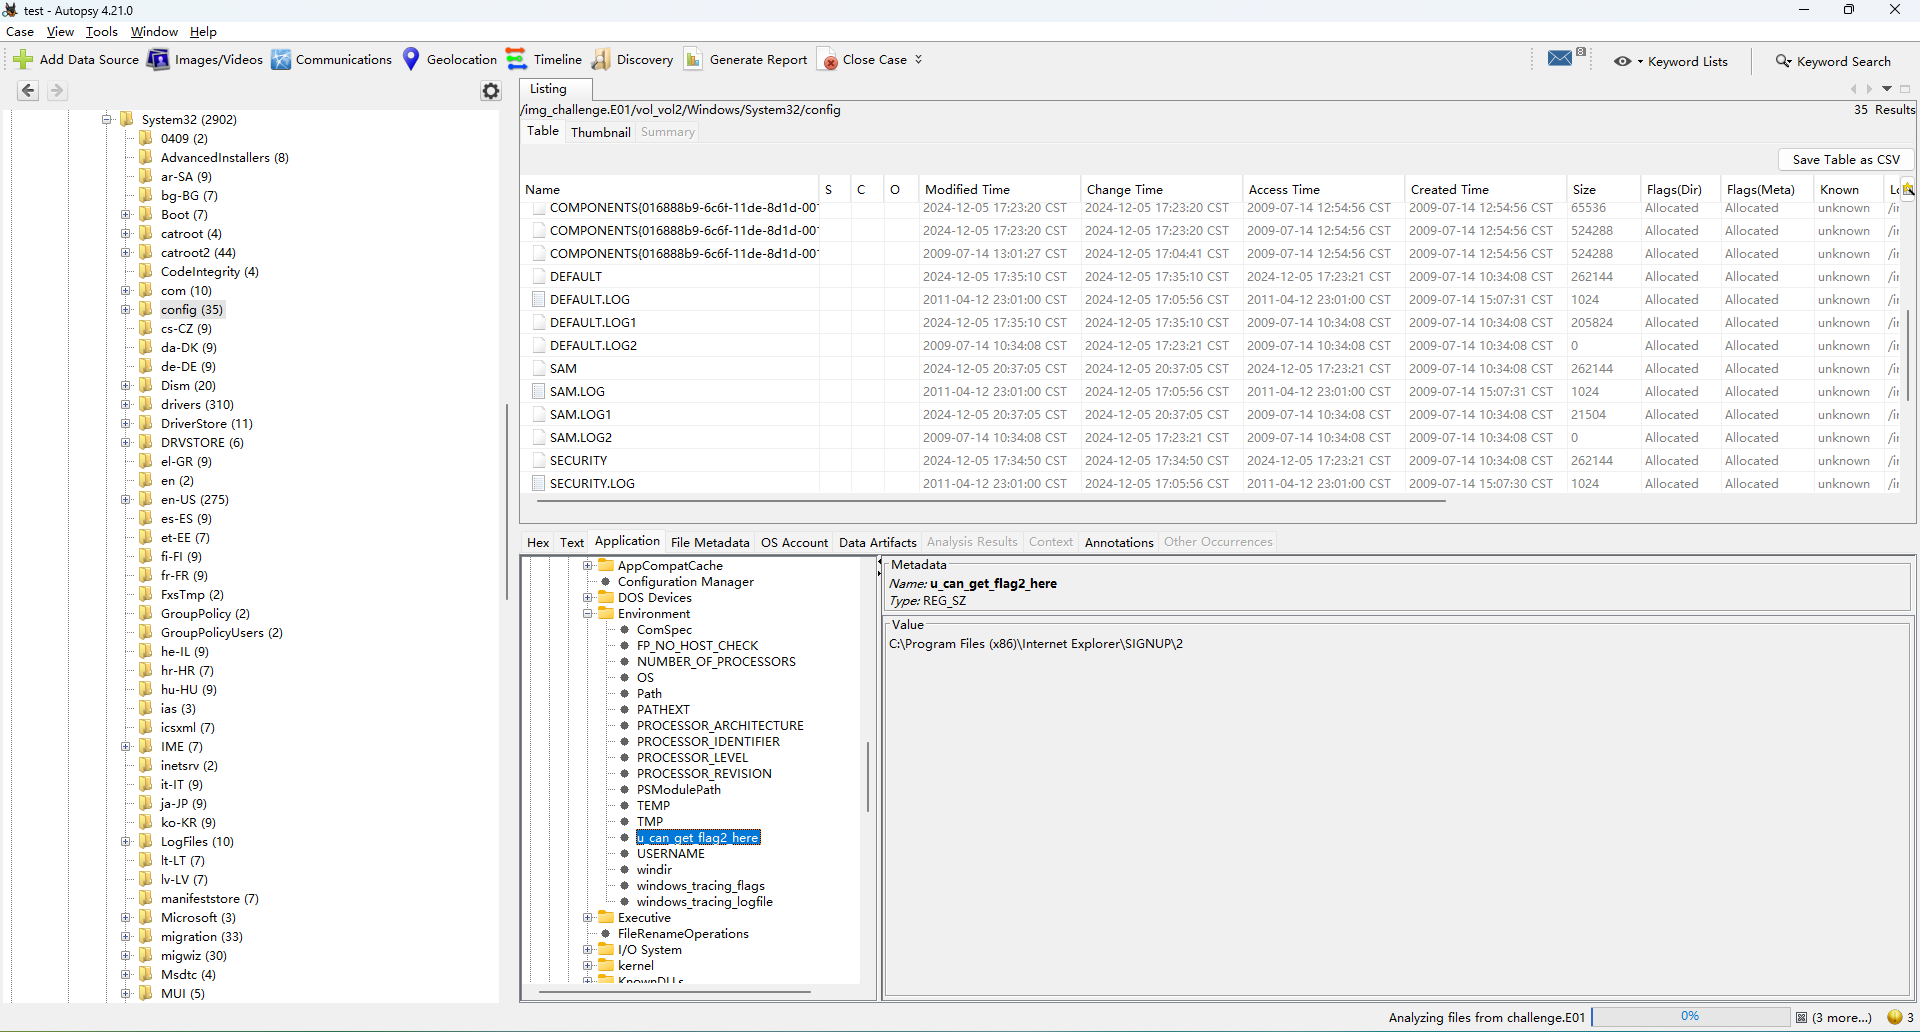Click the DEFAULT.LOG file icon

[539, 299]
